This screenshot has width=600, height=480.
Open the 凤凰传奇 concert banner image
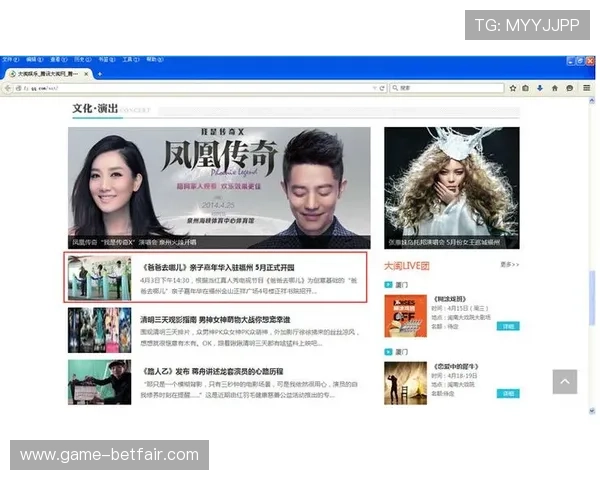pyautogui.click(x=219, y=188)
